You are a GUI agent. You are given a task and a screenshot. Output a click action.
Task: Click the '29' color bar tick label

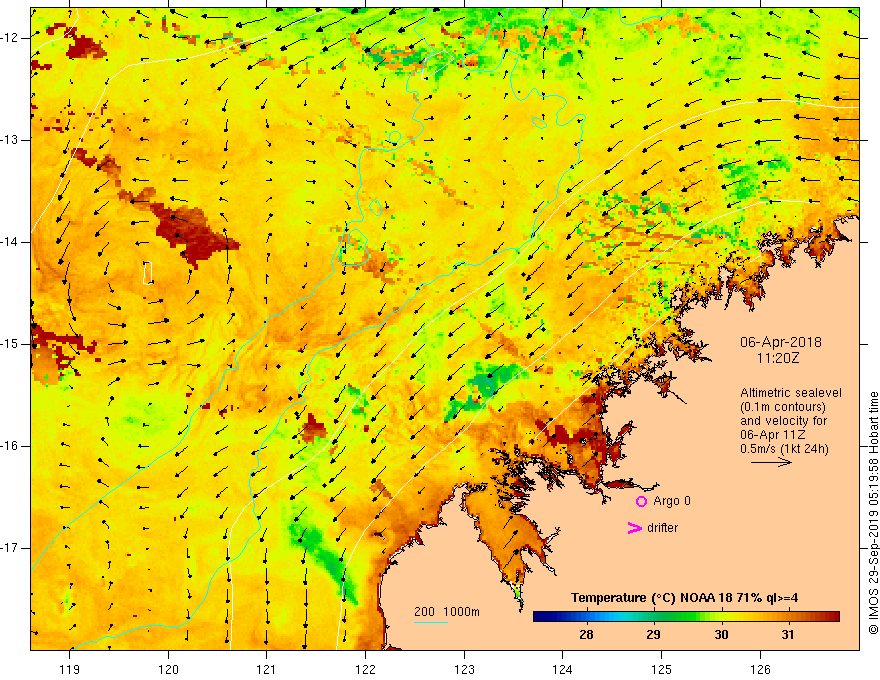[x=653, y=635]
